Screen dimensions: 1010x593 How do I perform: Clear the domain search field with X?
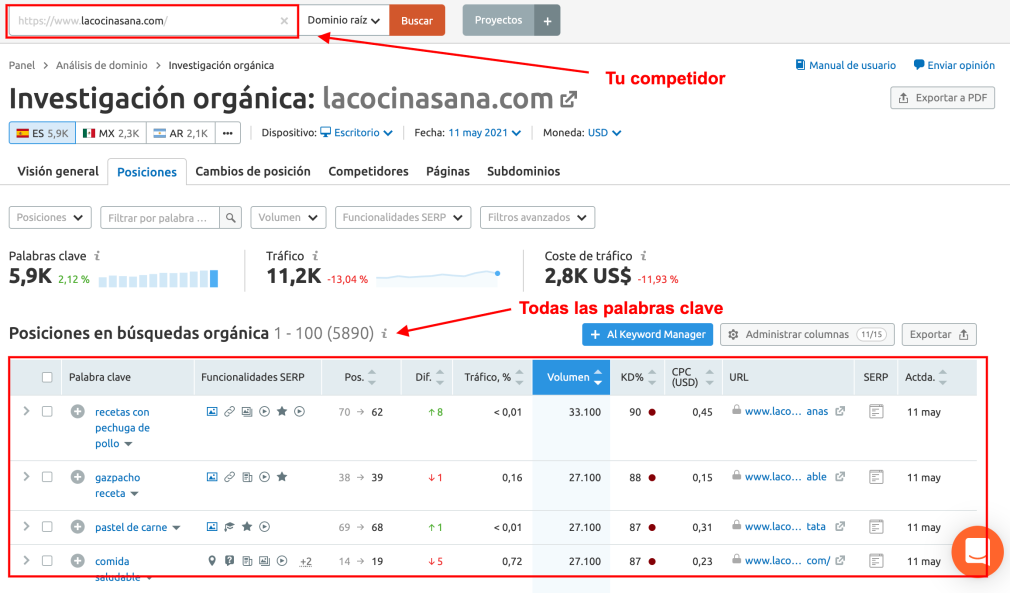(284, 21)
